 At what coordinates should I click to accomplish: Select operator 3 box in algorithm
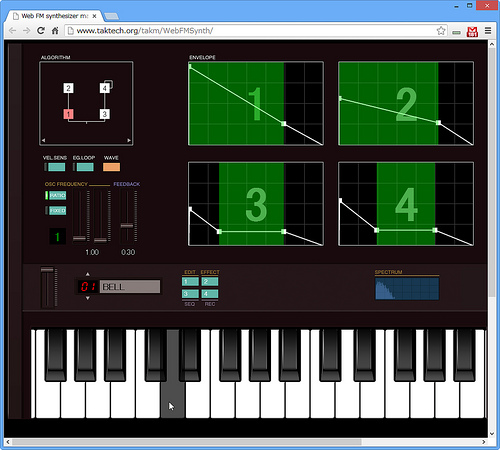click(x=105, y=114)
